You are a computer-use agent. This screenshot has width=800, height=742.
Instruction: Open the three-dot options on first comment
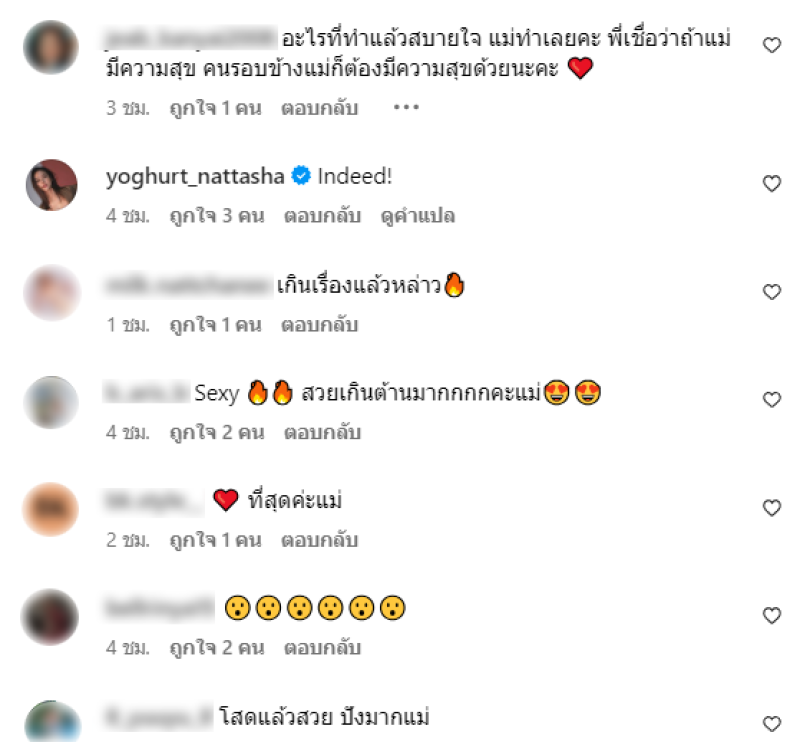point(406,107)
